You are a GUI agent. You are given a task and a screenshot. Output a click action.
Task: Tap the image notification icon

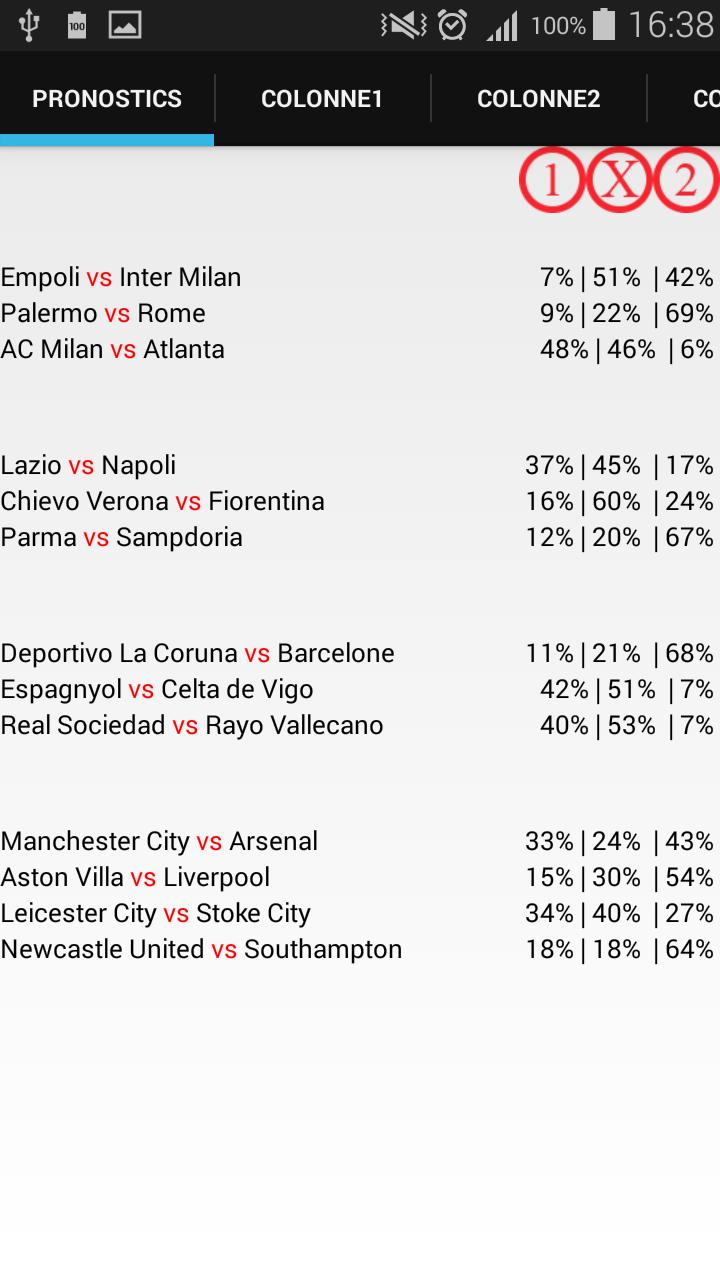pyautogui.click(x=125, y=25)
